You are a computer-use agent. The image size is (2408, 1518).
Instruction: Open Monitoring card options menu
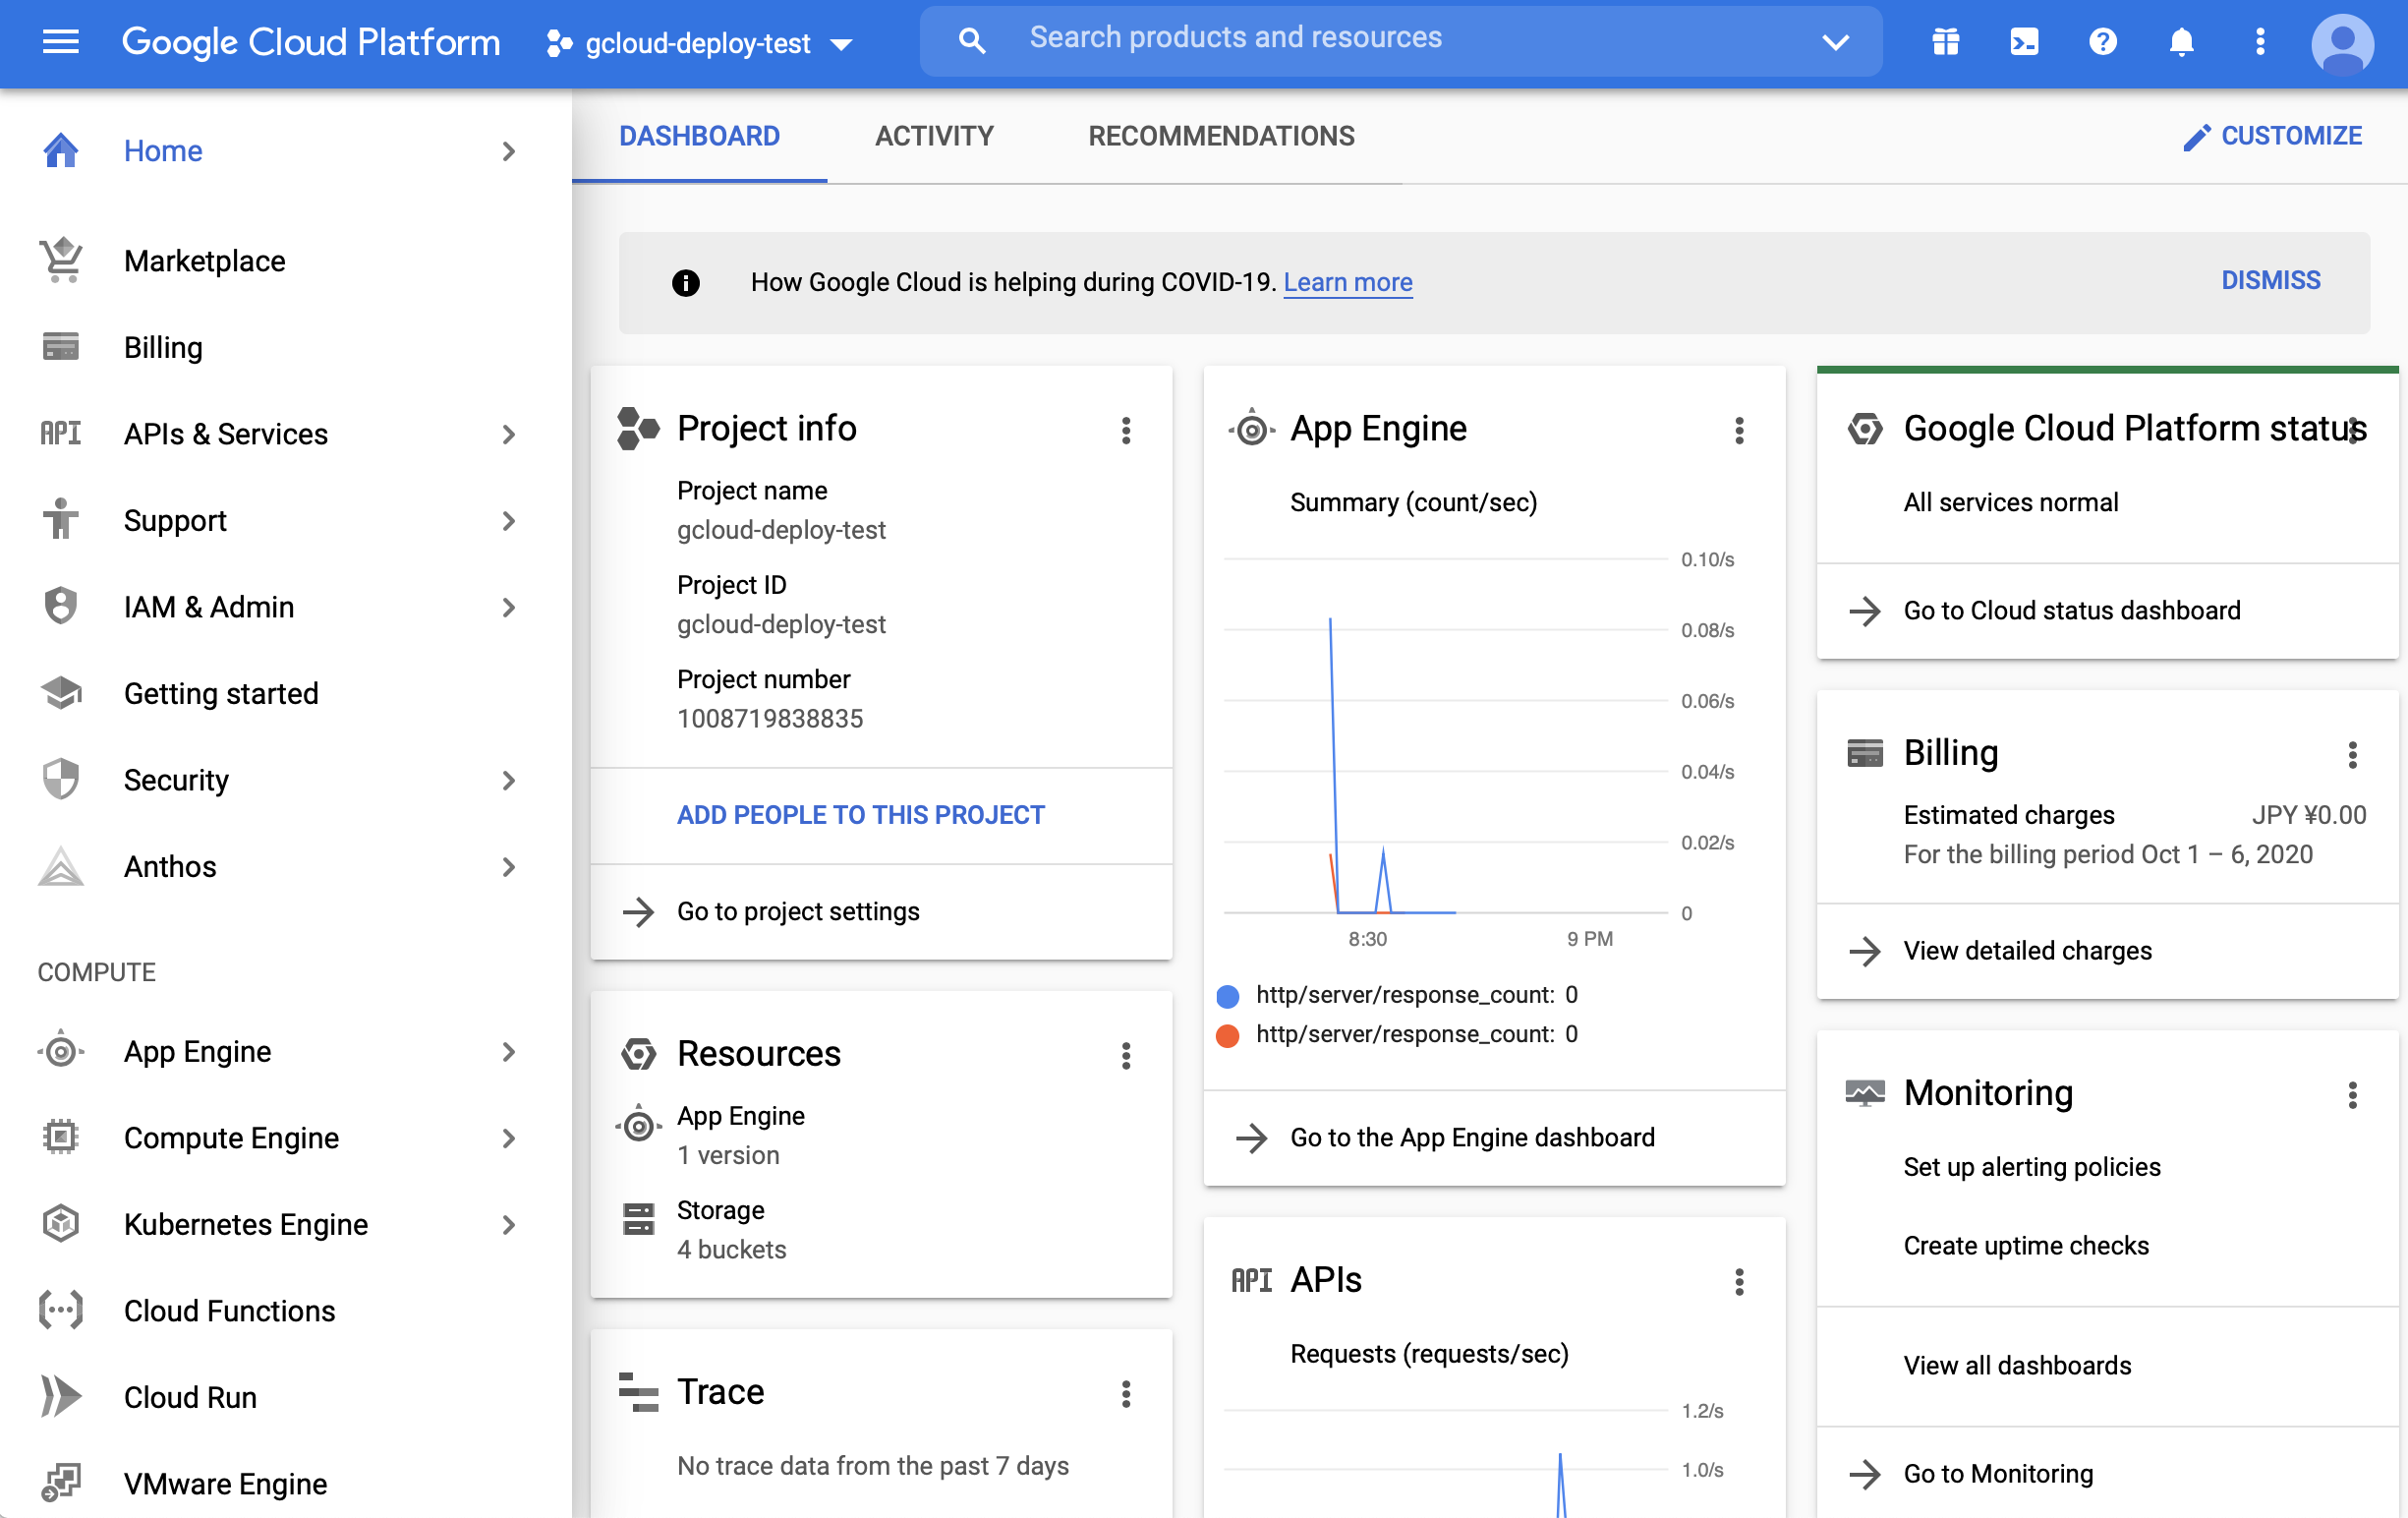point(2352,1095)
